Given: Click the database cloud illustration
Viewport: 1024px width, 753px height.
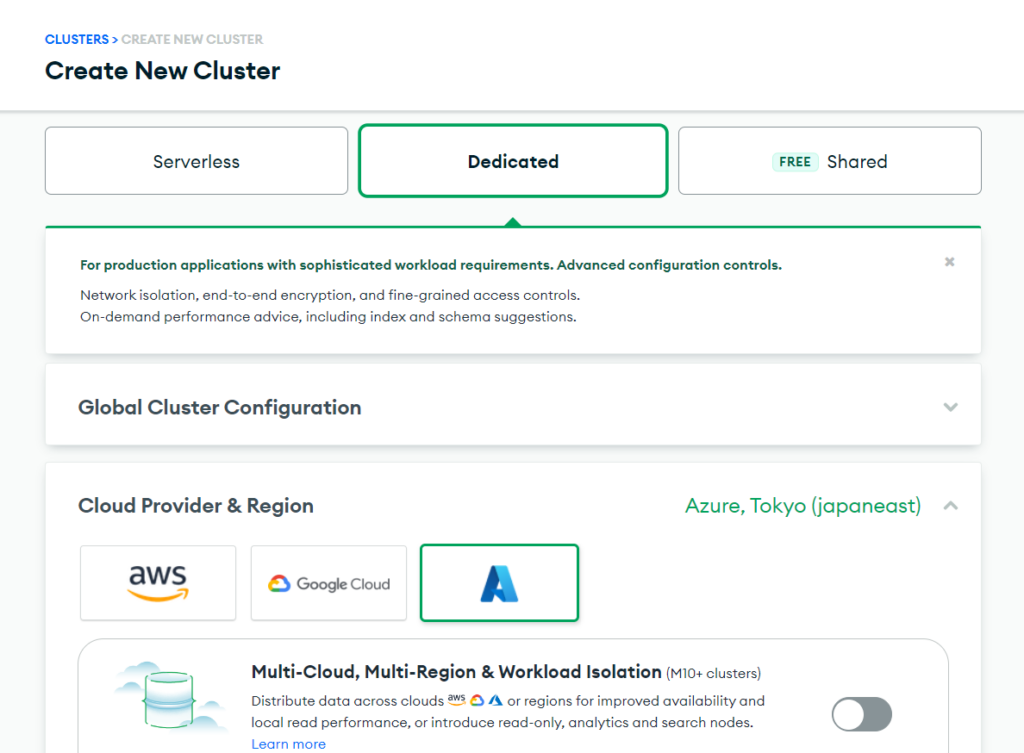Looking at the screenshot, I should tap(170, 696).
